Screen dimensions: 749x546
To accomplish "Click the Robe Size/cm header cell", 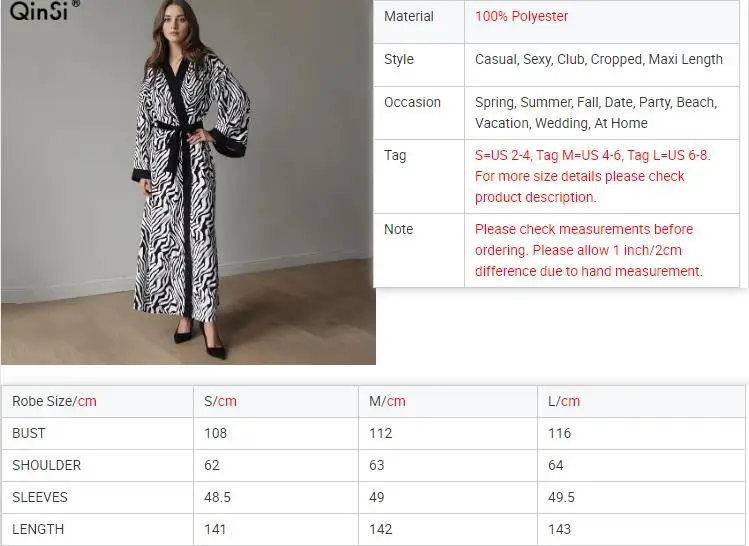I will pyautogui.click(x=54, y=401).
